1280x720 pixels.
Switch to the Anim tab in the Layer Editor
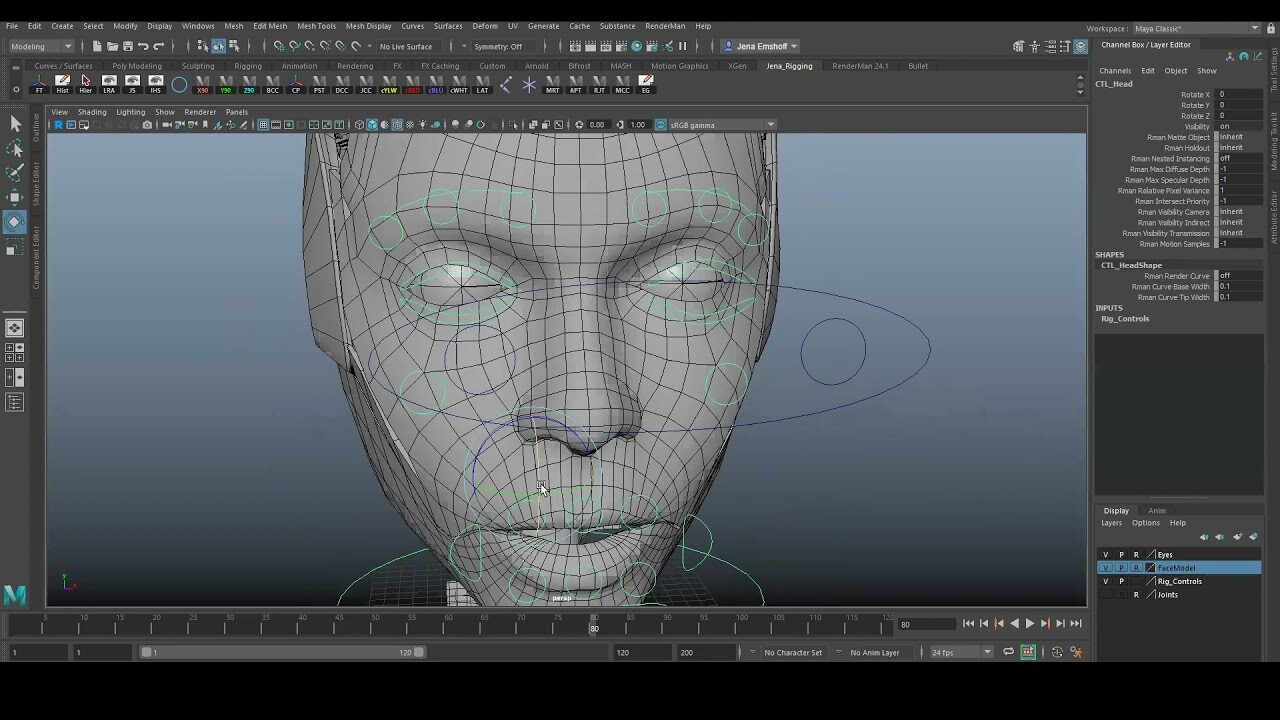[x=1156, y=510]
